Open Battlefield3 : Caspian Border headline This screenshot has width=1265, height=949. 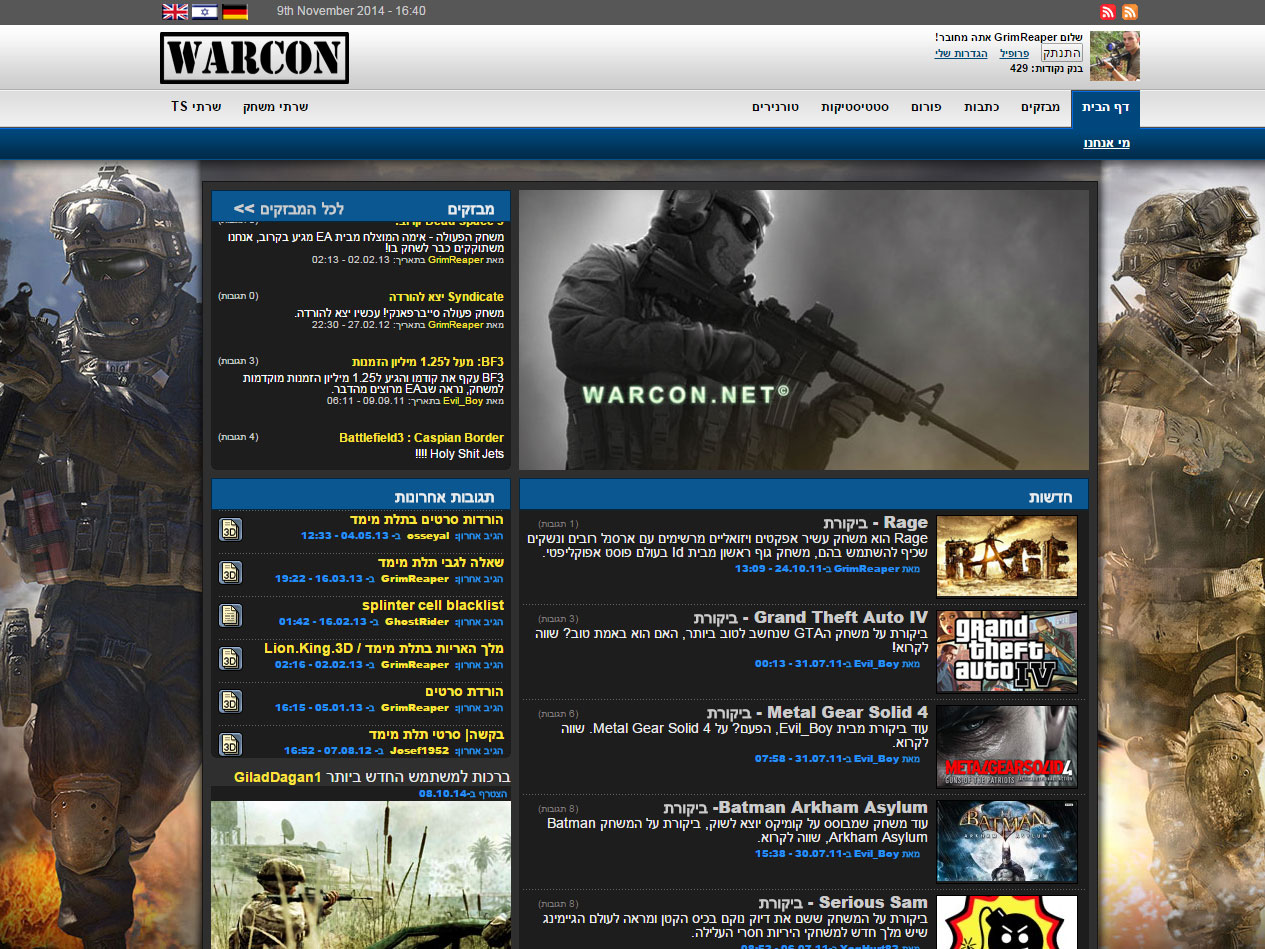pyautogui.click(x=422, y=438)
